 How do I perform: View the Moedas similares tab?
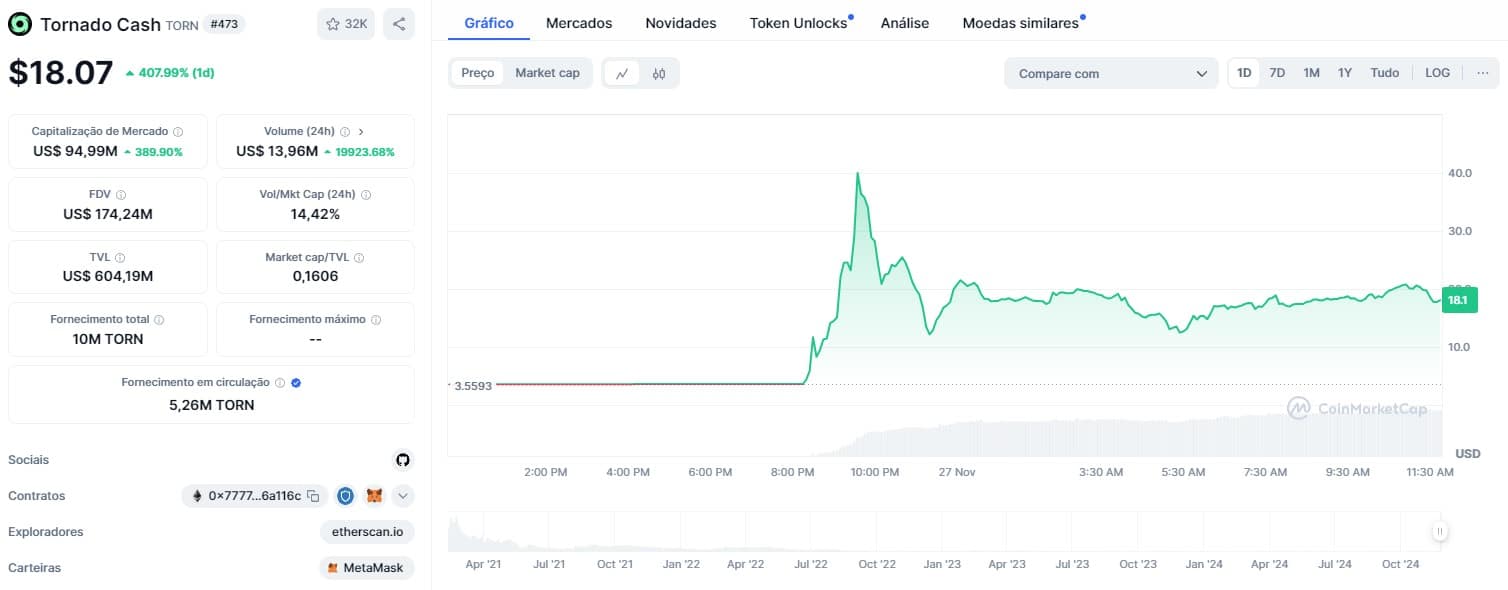pyautogui.click(x=1021, y=22)
